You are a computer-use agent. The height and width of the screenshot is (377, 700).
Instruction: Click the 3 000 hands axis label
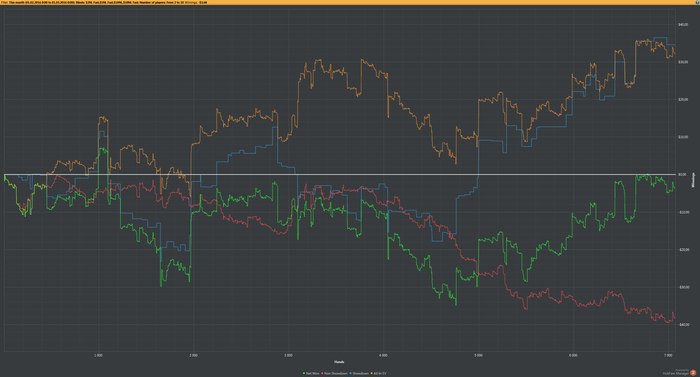[x=288, y=356]
